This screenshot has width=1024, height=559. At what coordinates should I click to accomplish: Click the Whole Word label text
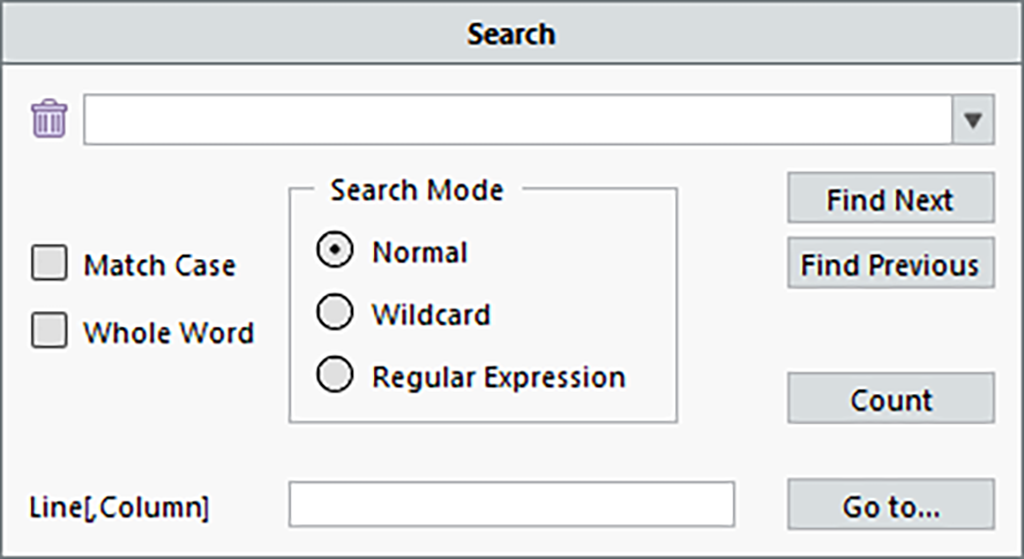point(168,332)
